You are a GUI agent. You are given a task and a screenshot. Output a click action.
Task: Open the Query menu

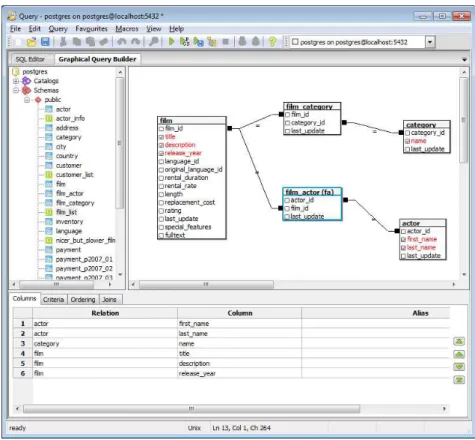coord(58,29)
